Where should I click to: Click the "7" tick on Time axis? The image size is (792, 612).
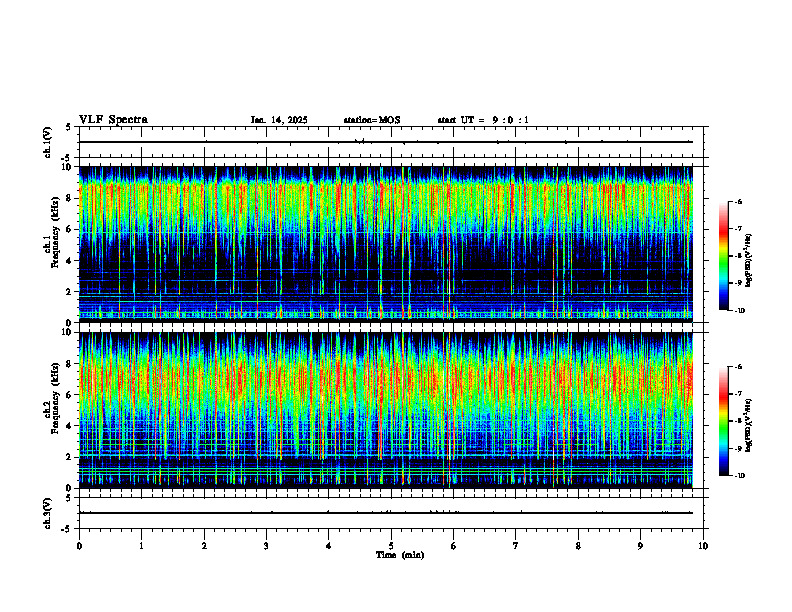[x=516, y=546]
